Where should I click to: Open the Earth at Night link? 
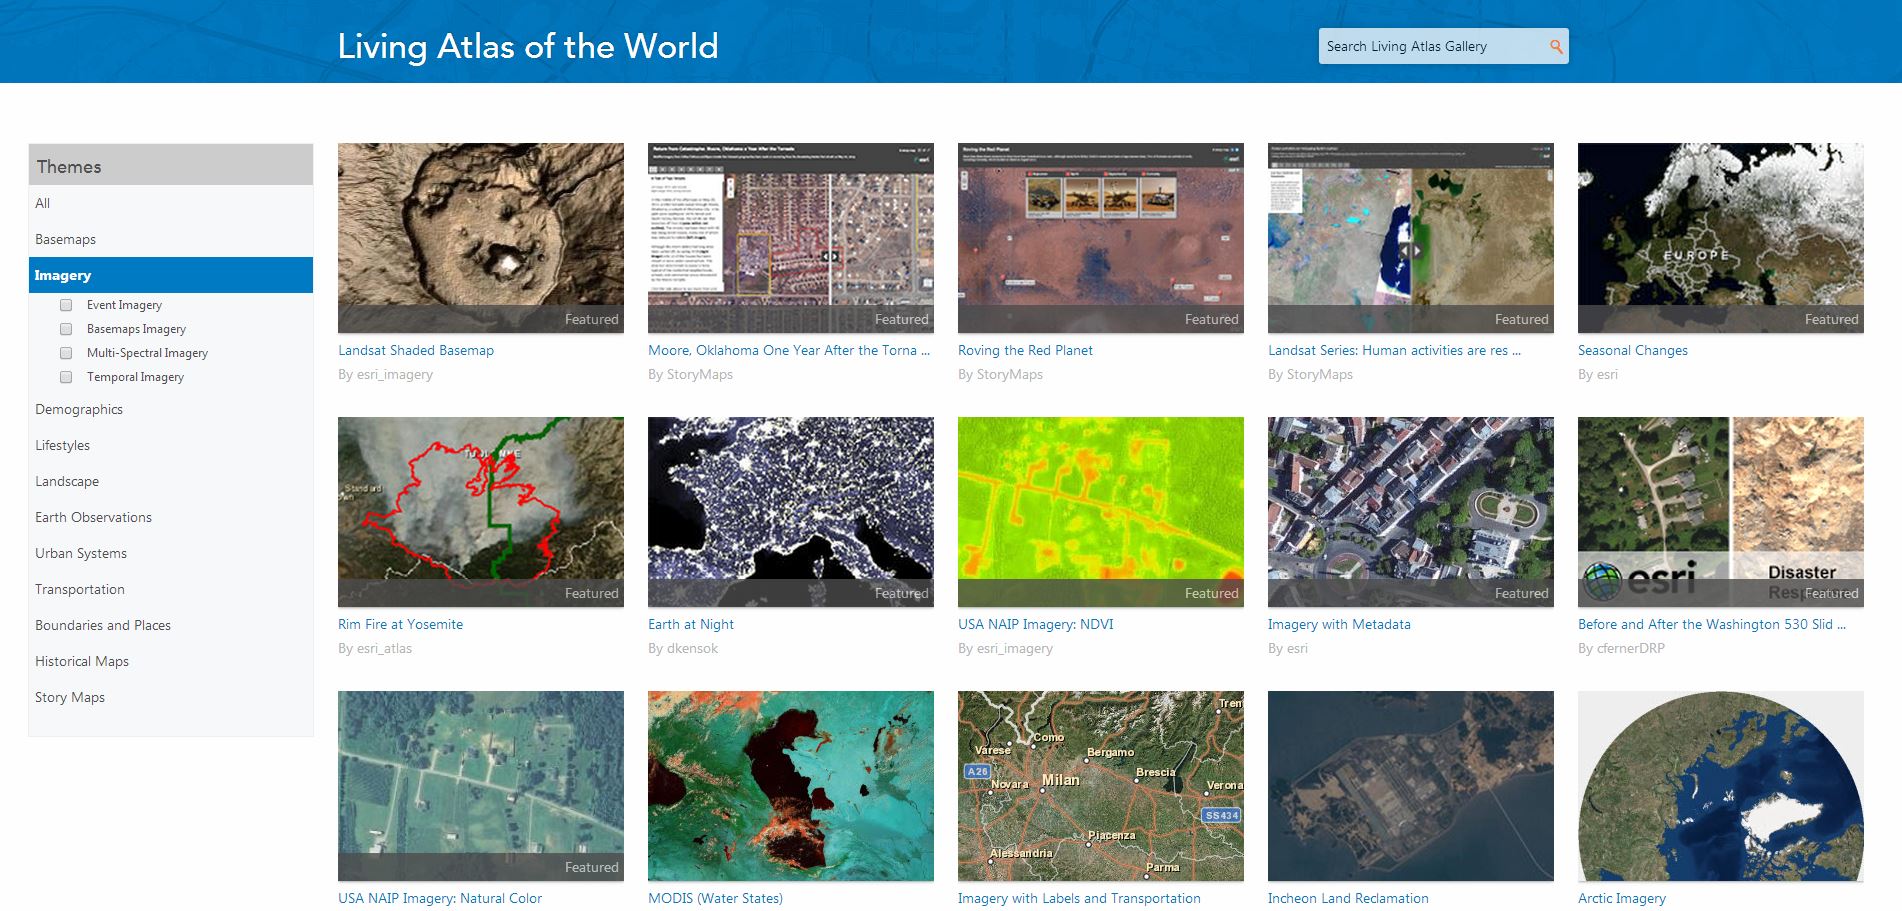(x=691, y=624)
